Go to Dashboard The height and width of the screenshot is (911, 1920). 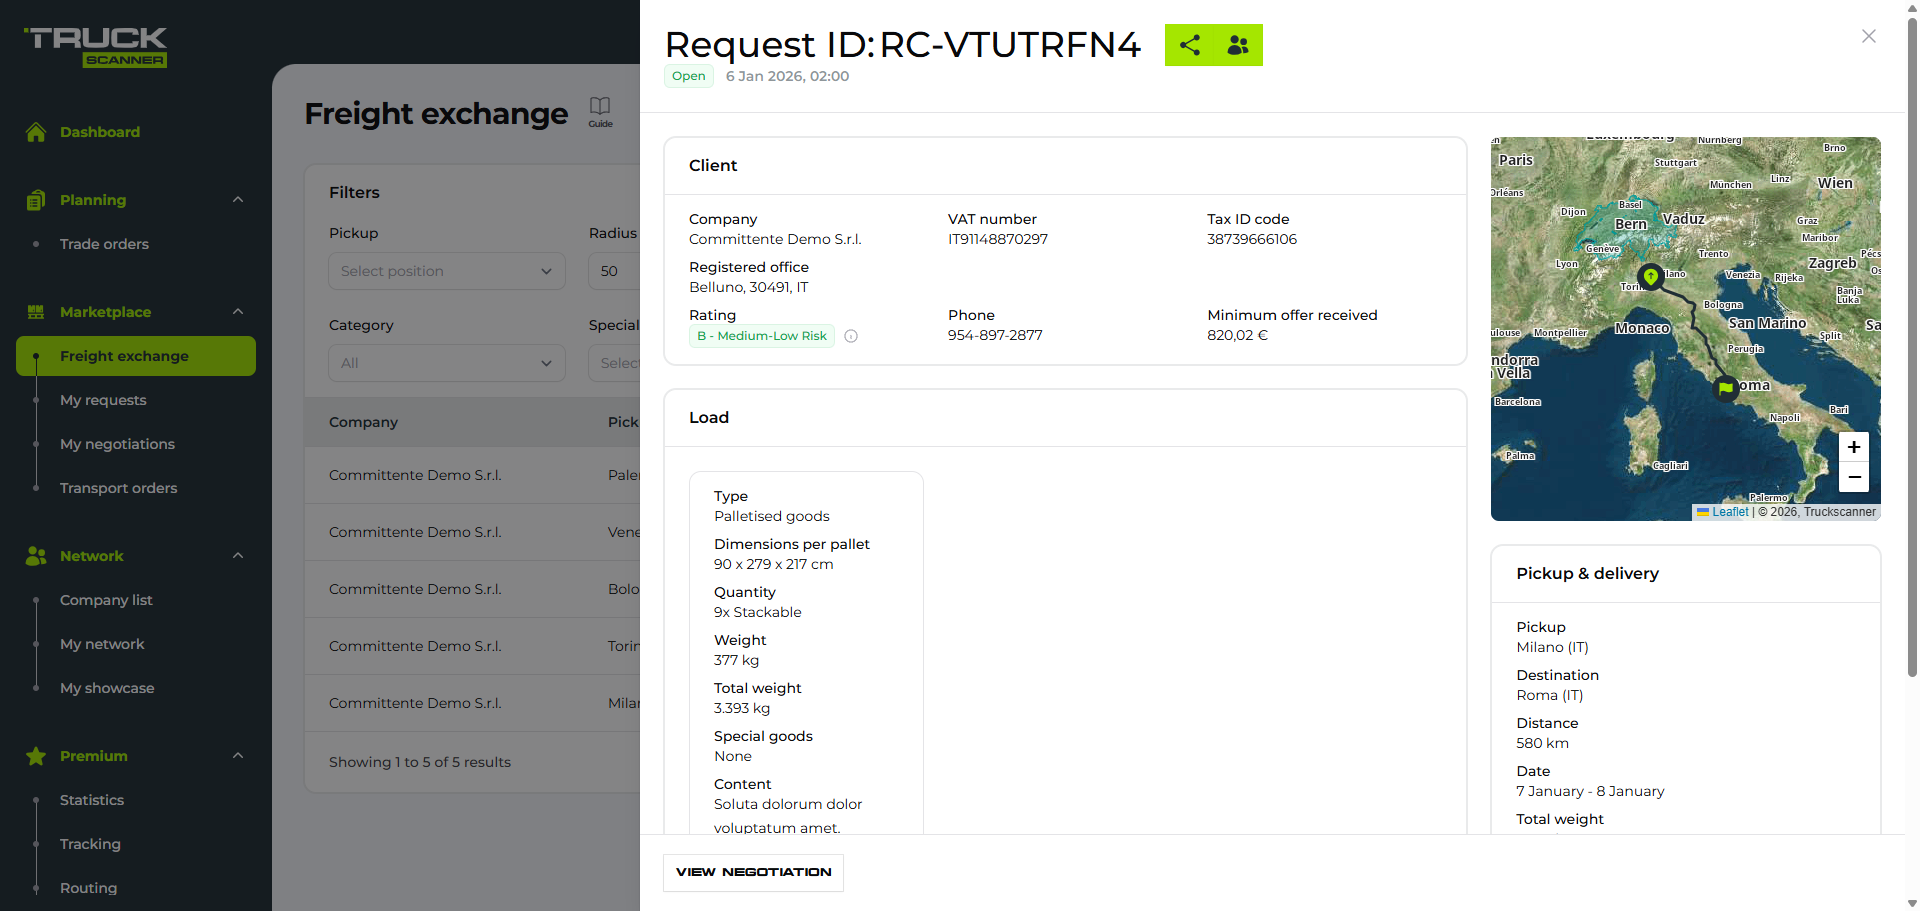click(x=99, y=132)
